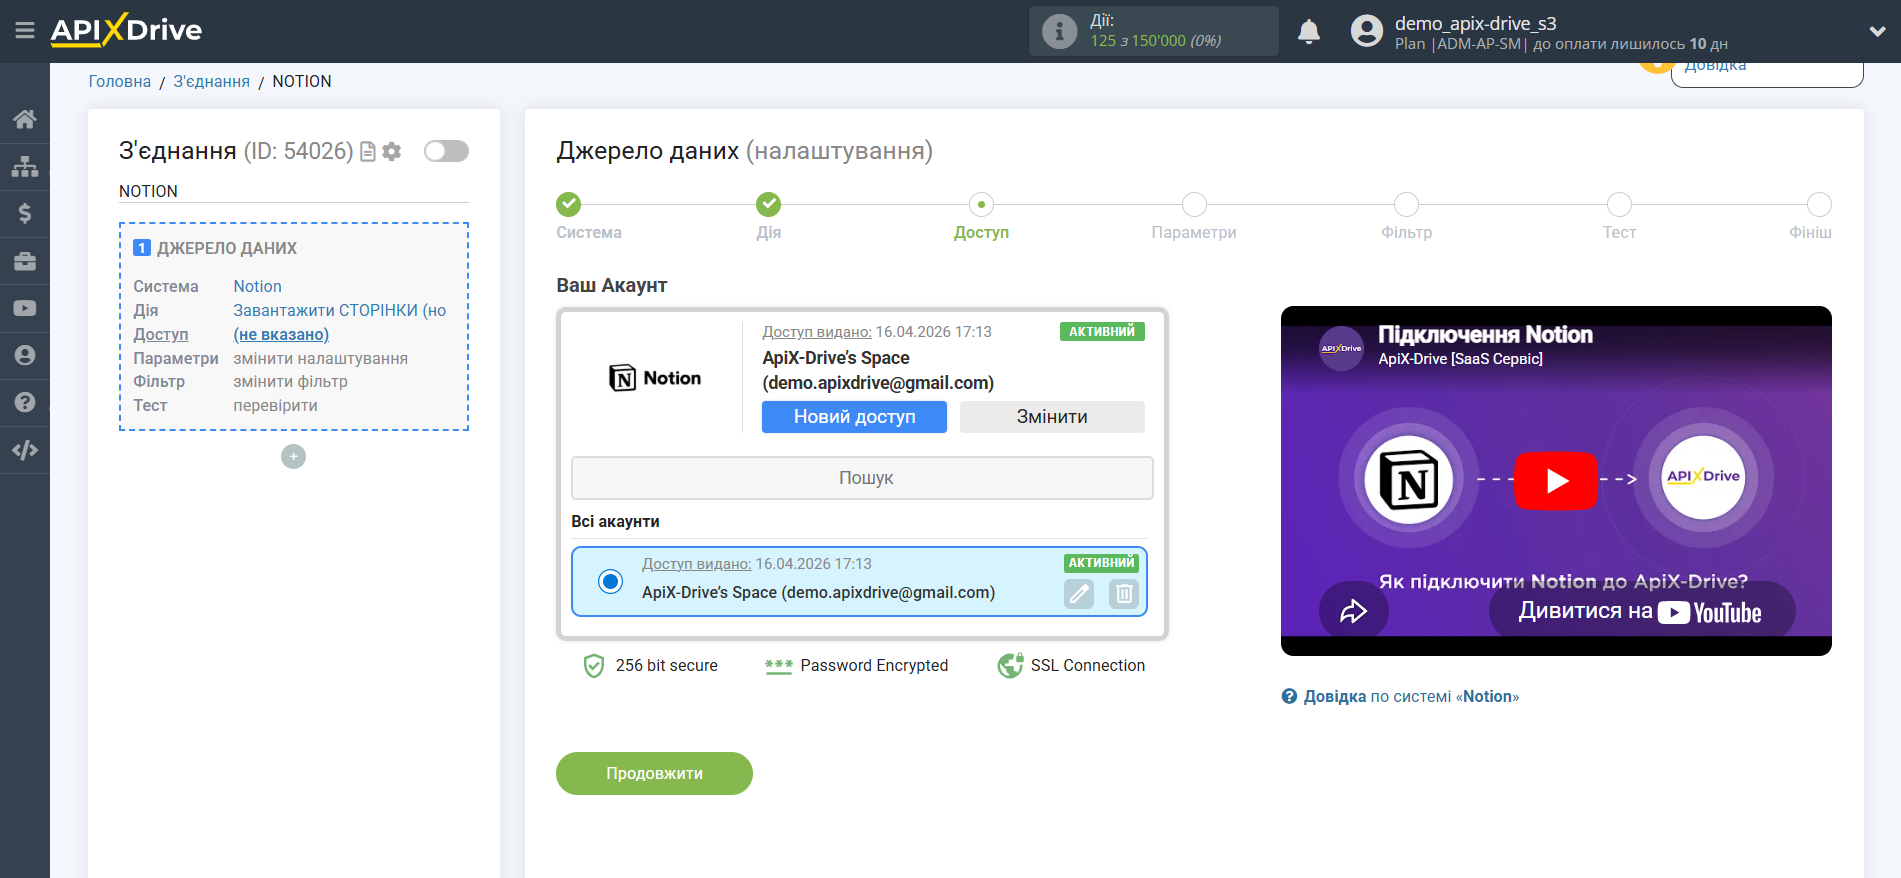The height and width of the screenshot is (878, 1901).
Task: Click змінити налаштування link
Action: 320,358
